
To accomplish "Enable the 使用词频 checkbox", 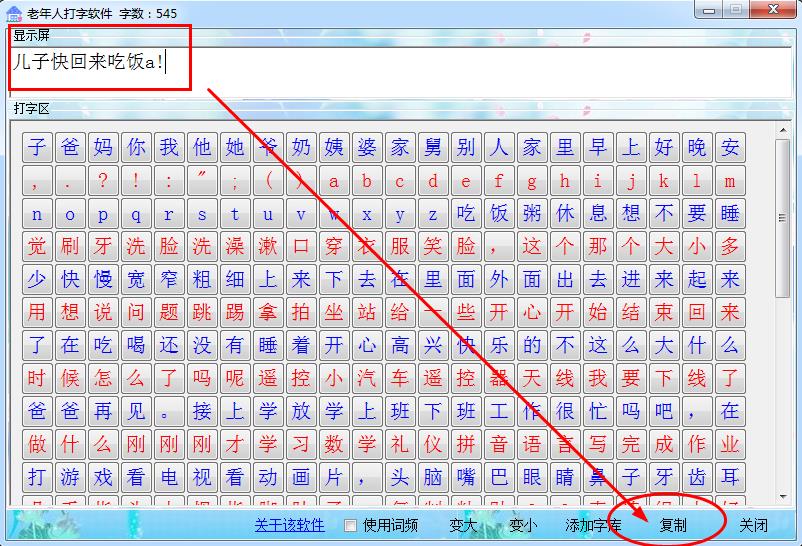I will (x=350, y=525).
